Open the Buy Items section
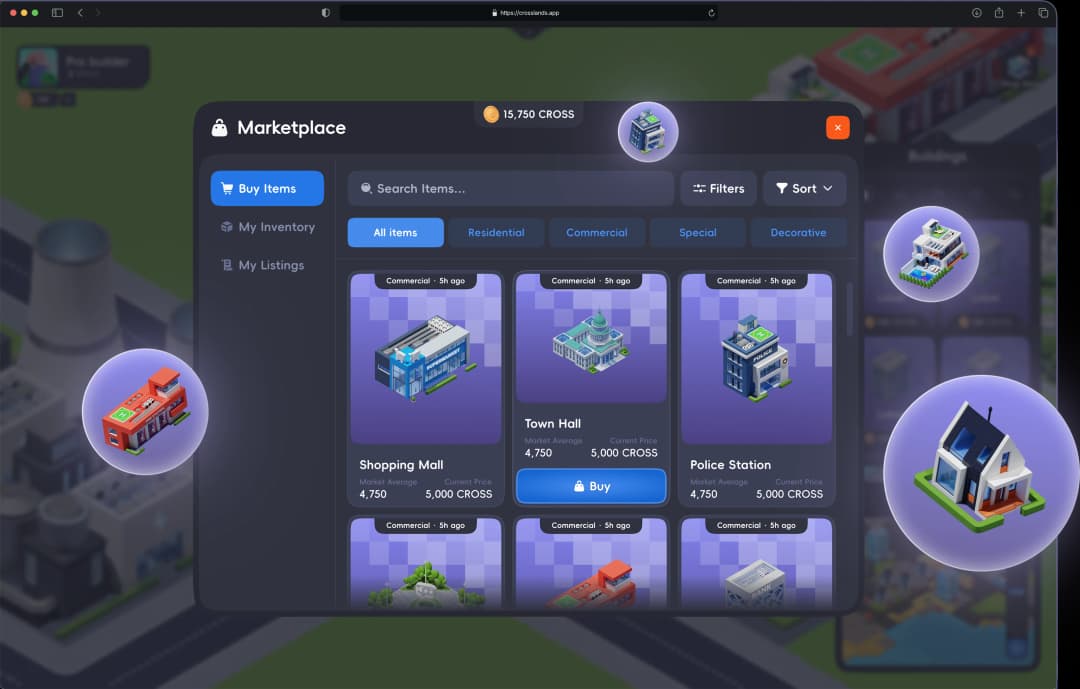 coord(267,188)
